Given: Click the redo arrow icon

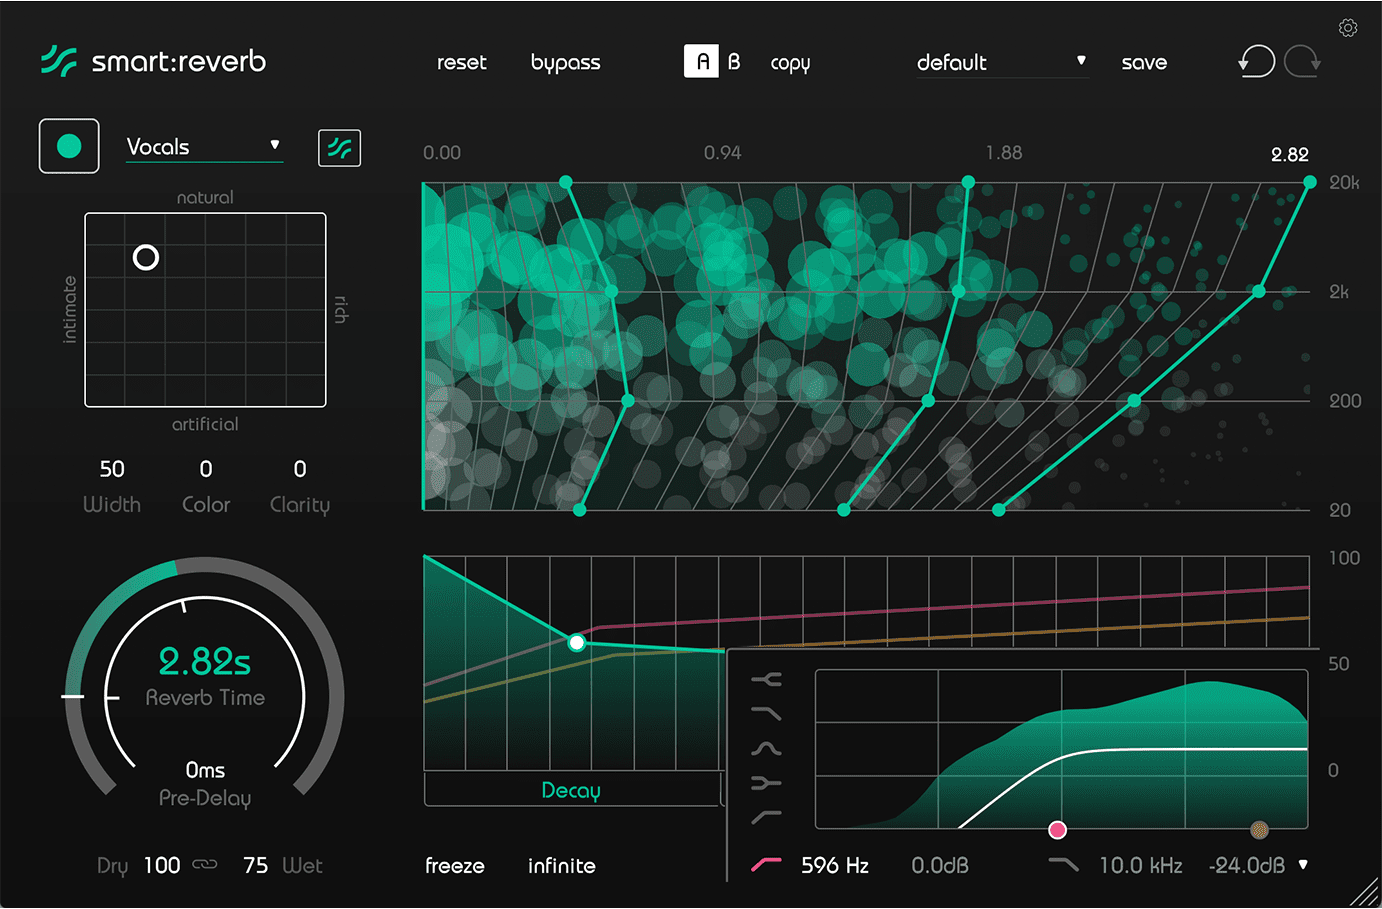Looking at the screenshot, I should (1302, 62).
